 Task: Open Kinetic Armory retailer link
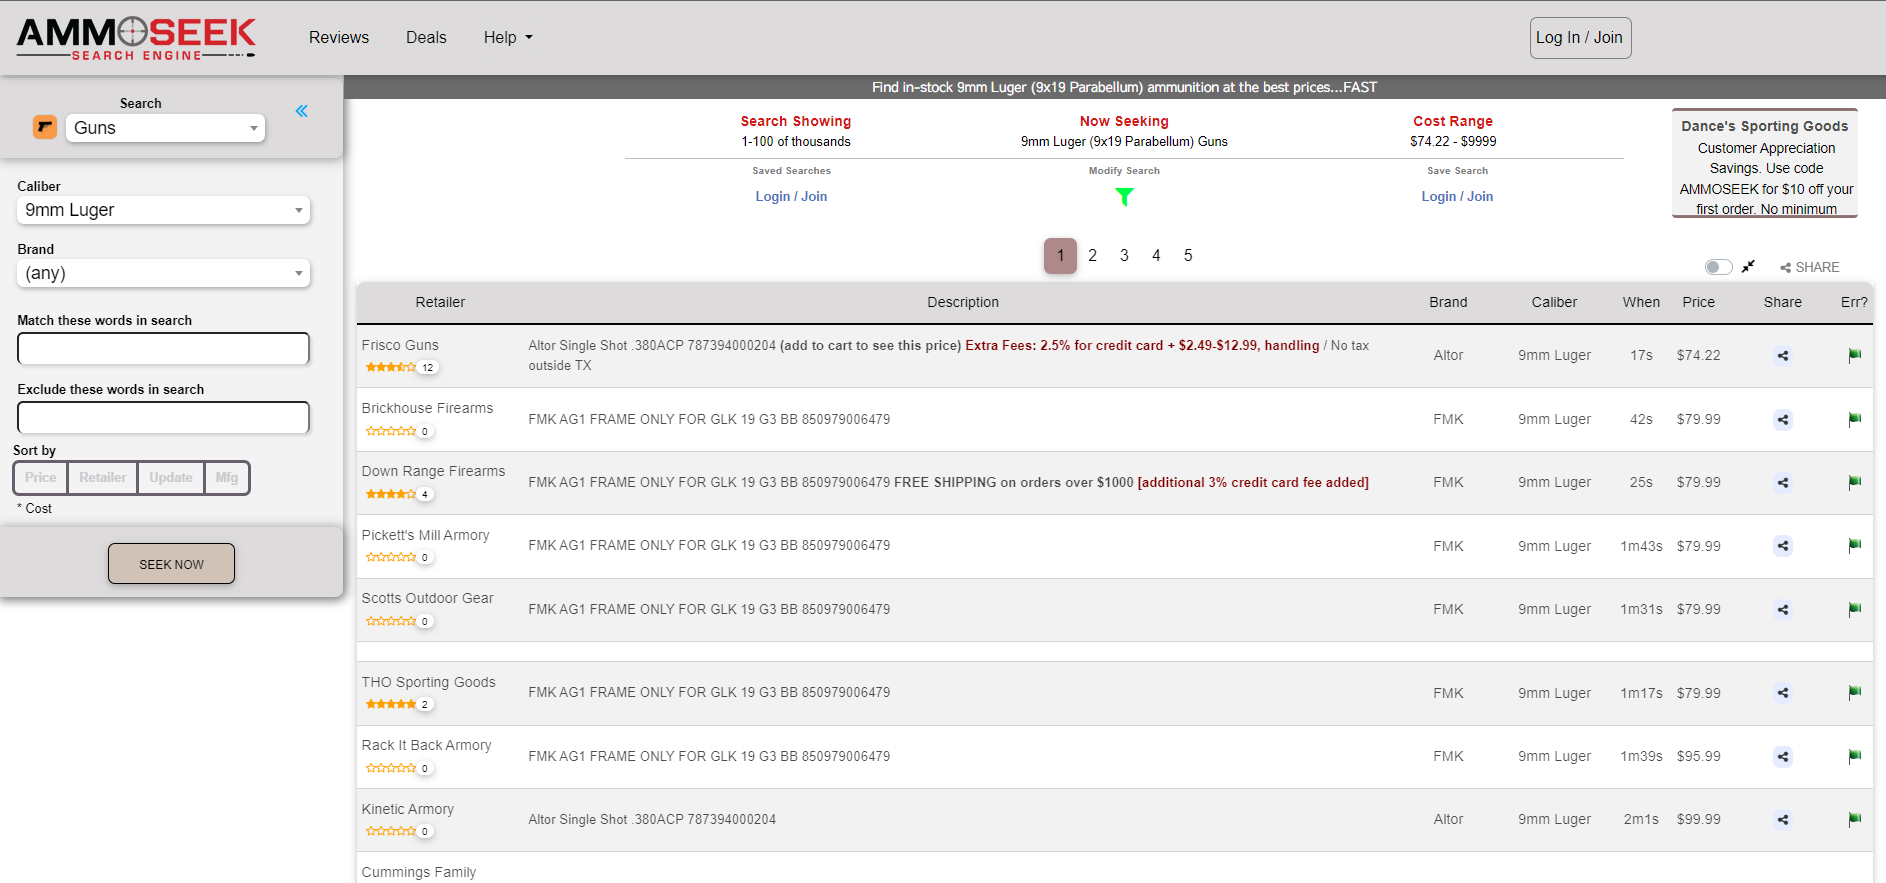click(407, 809)
